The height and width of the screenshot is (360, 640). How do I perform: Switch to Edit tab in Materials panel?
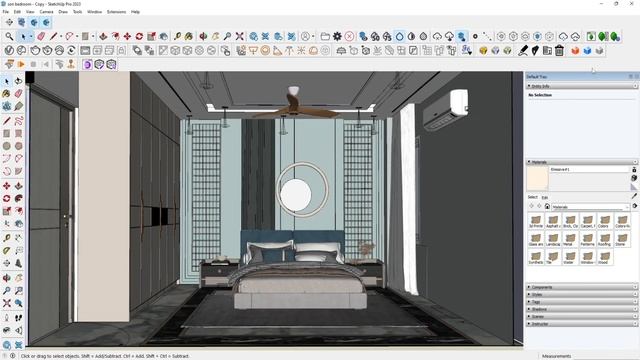click(x=544, y=197)
